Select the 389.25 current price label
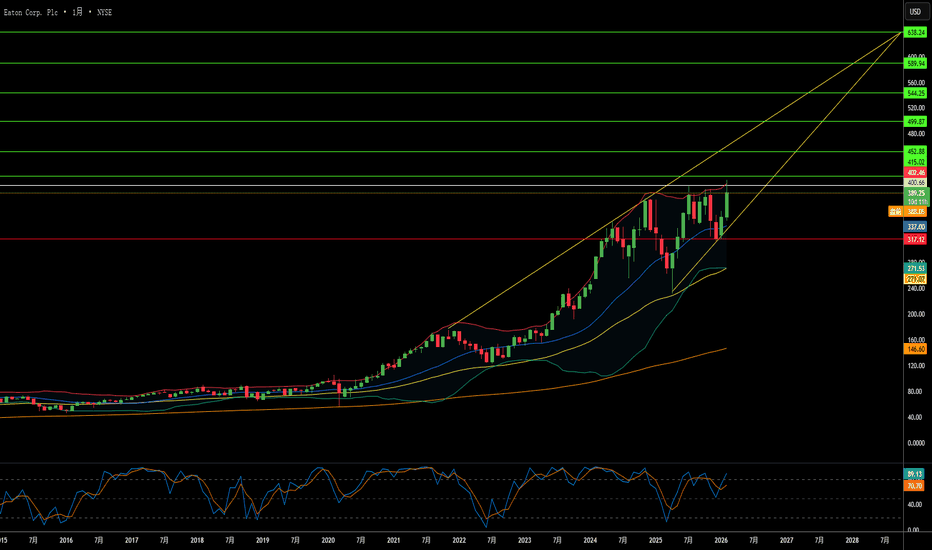Image resolution: width=932 pixels, height=550 pixels. tap(915, 193)
